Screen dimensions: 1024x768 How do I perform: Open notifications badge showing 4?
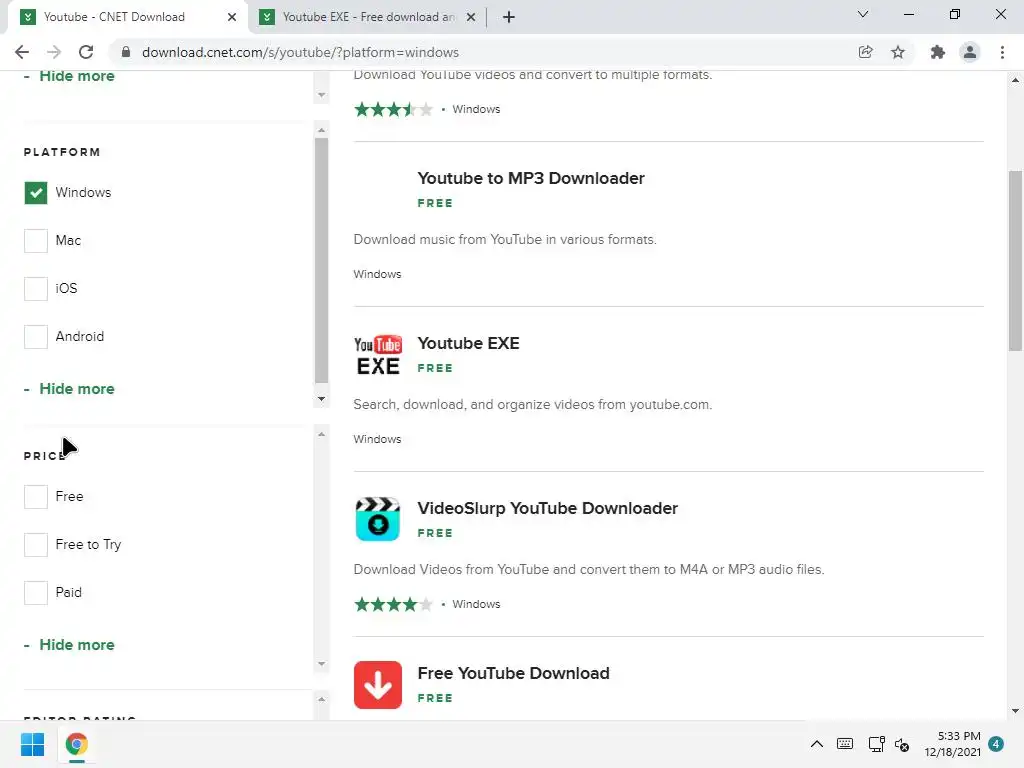click(996, 744)
